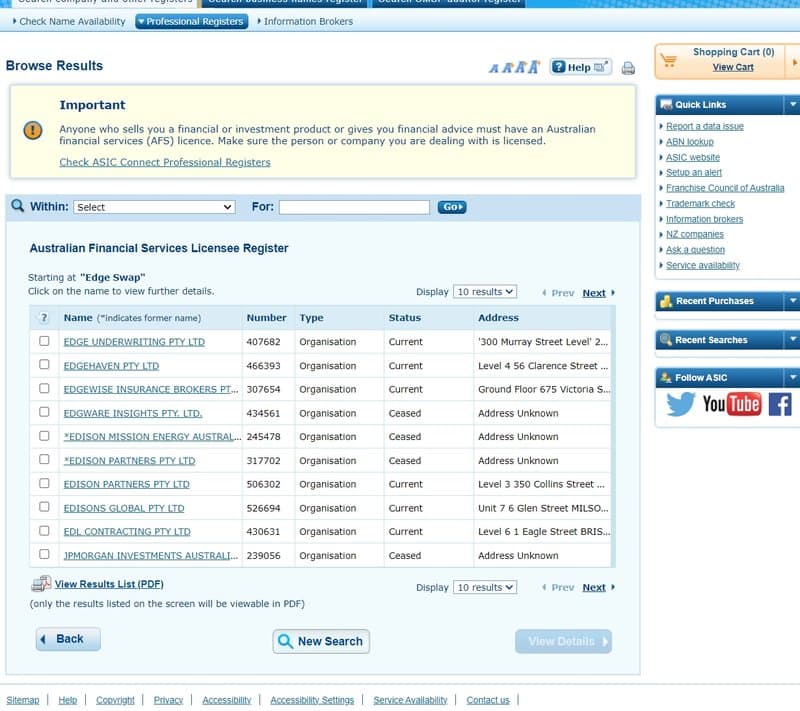
Task: Open top Display 10 results dropdown
Action: pyautogui.click(x=485, y=292)
